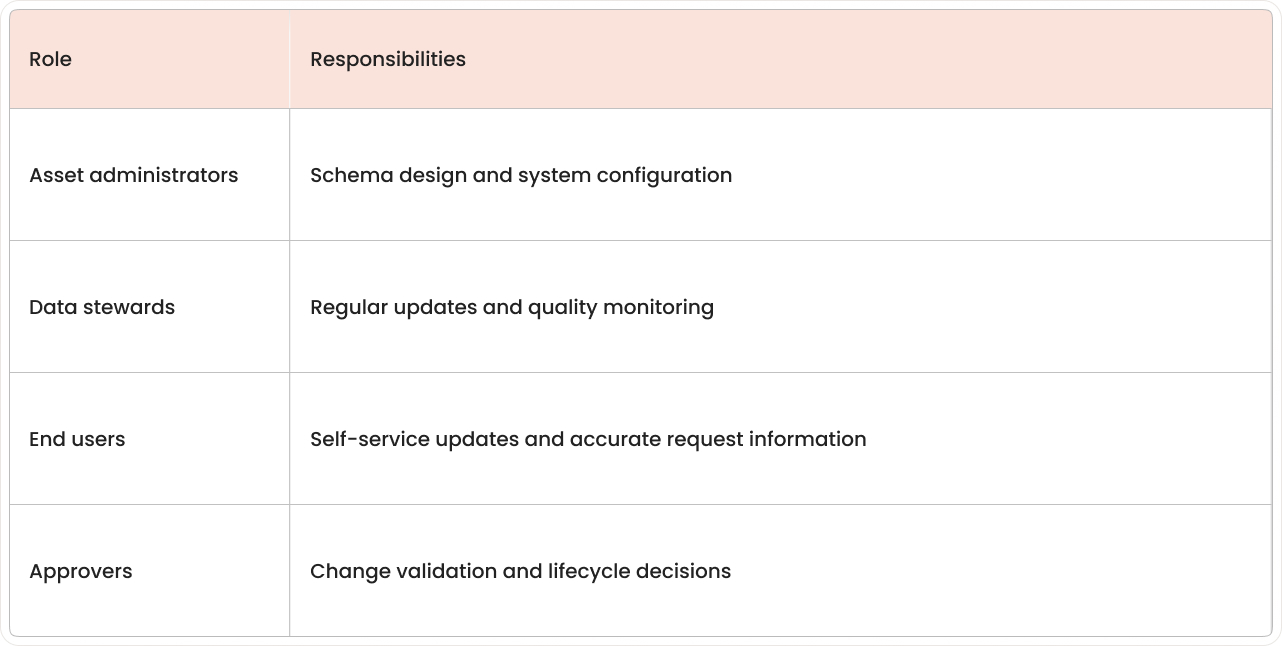Select the Data stewards role cell
Screen dimensions: 1282x646
[101, 308]
